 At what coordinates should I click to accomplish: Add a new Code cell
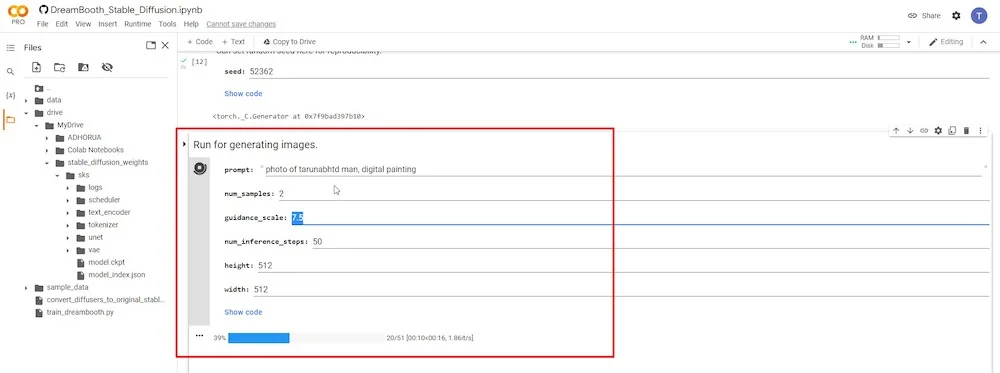(x=200, y=41)
